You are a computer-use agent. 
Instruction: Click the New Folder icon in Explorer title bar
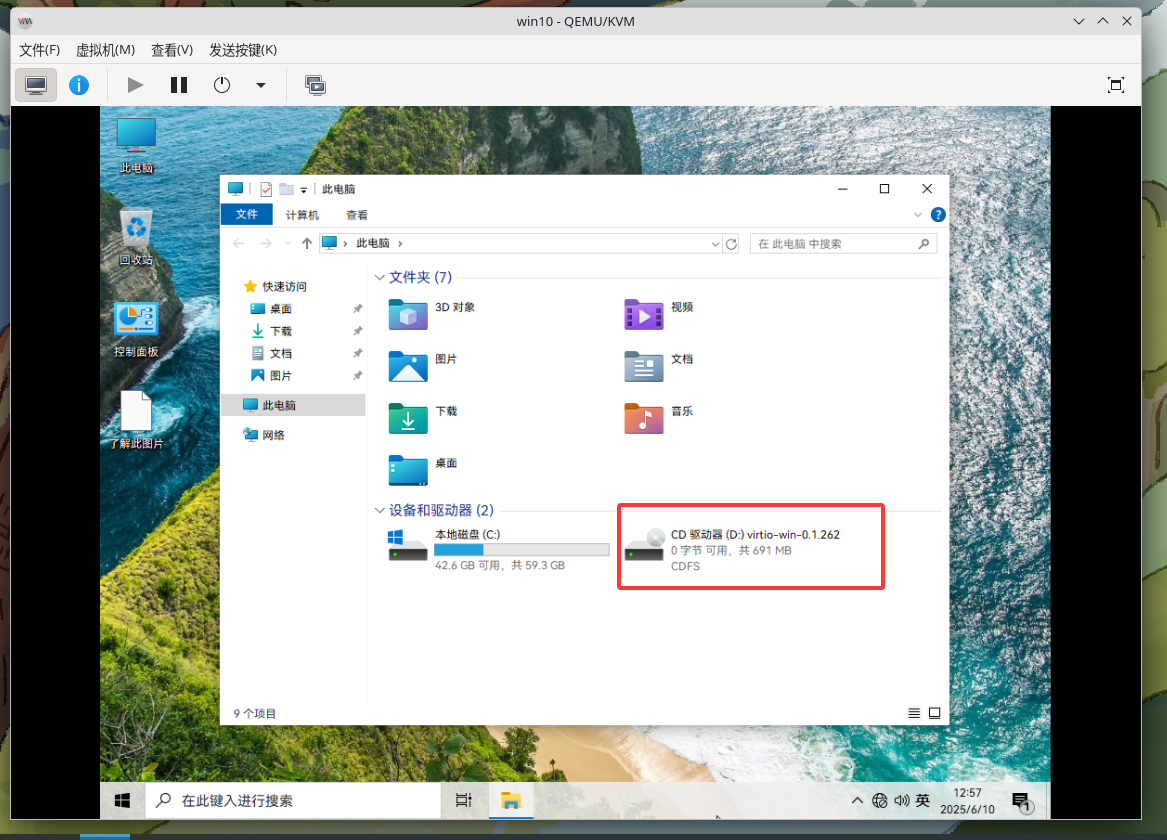287,189
